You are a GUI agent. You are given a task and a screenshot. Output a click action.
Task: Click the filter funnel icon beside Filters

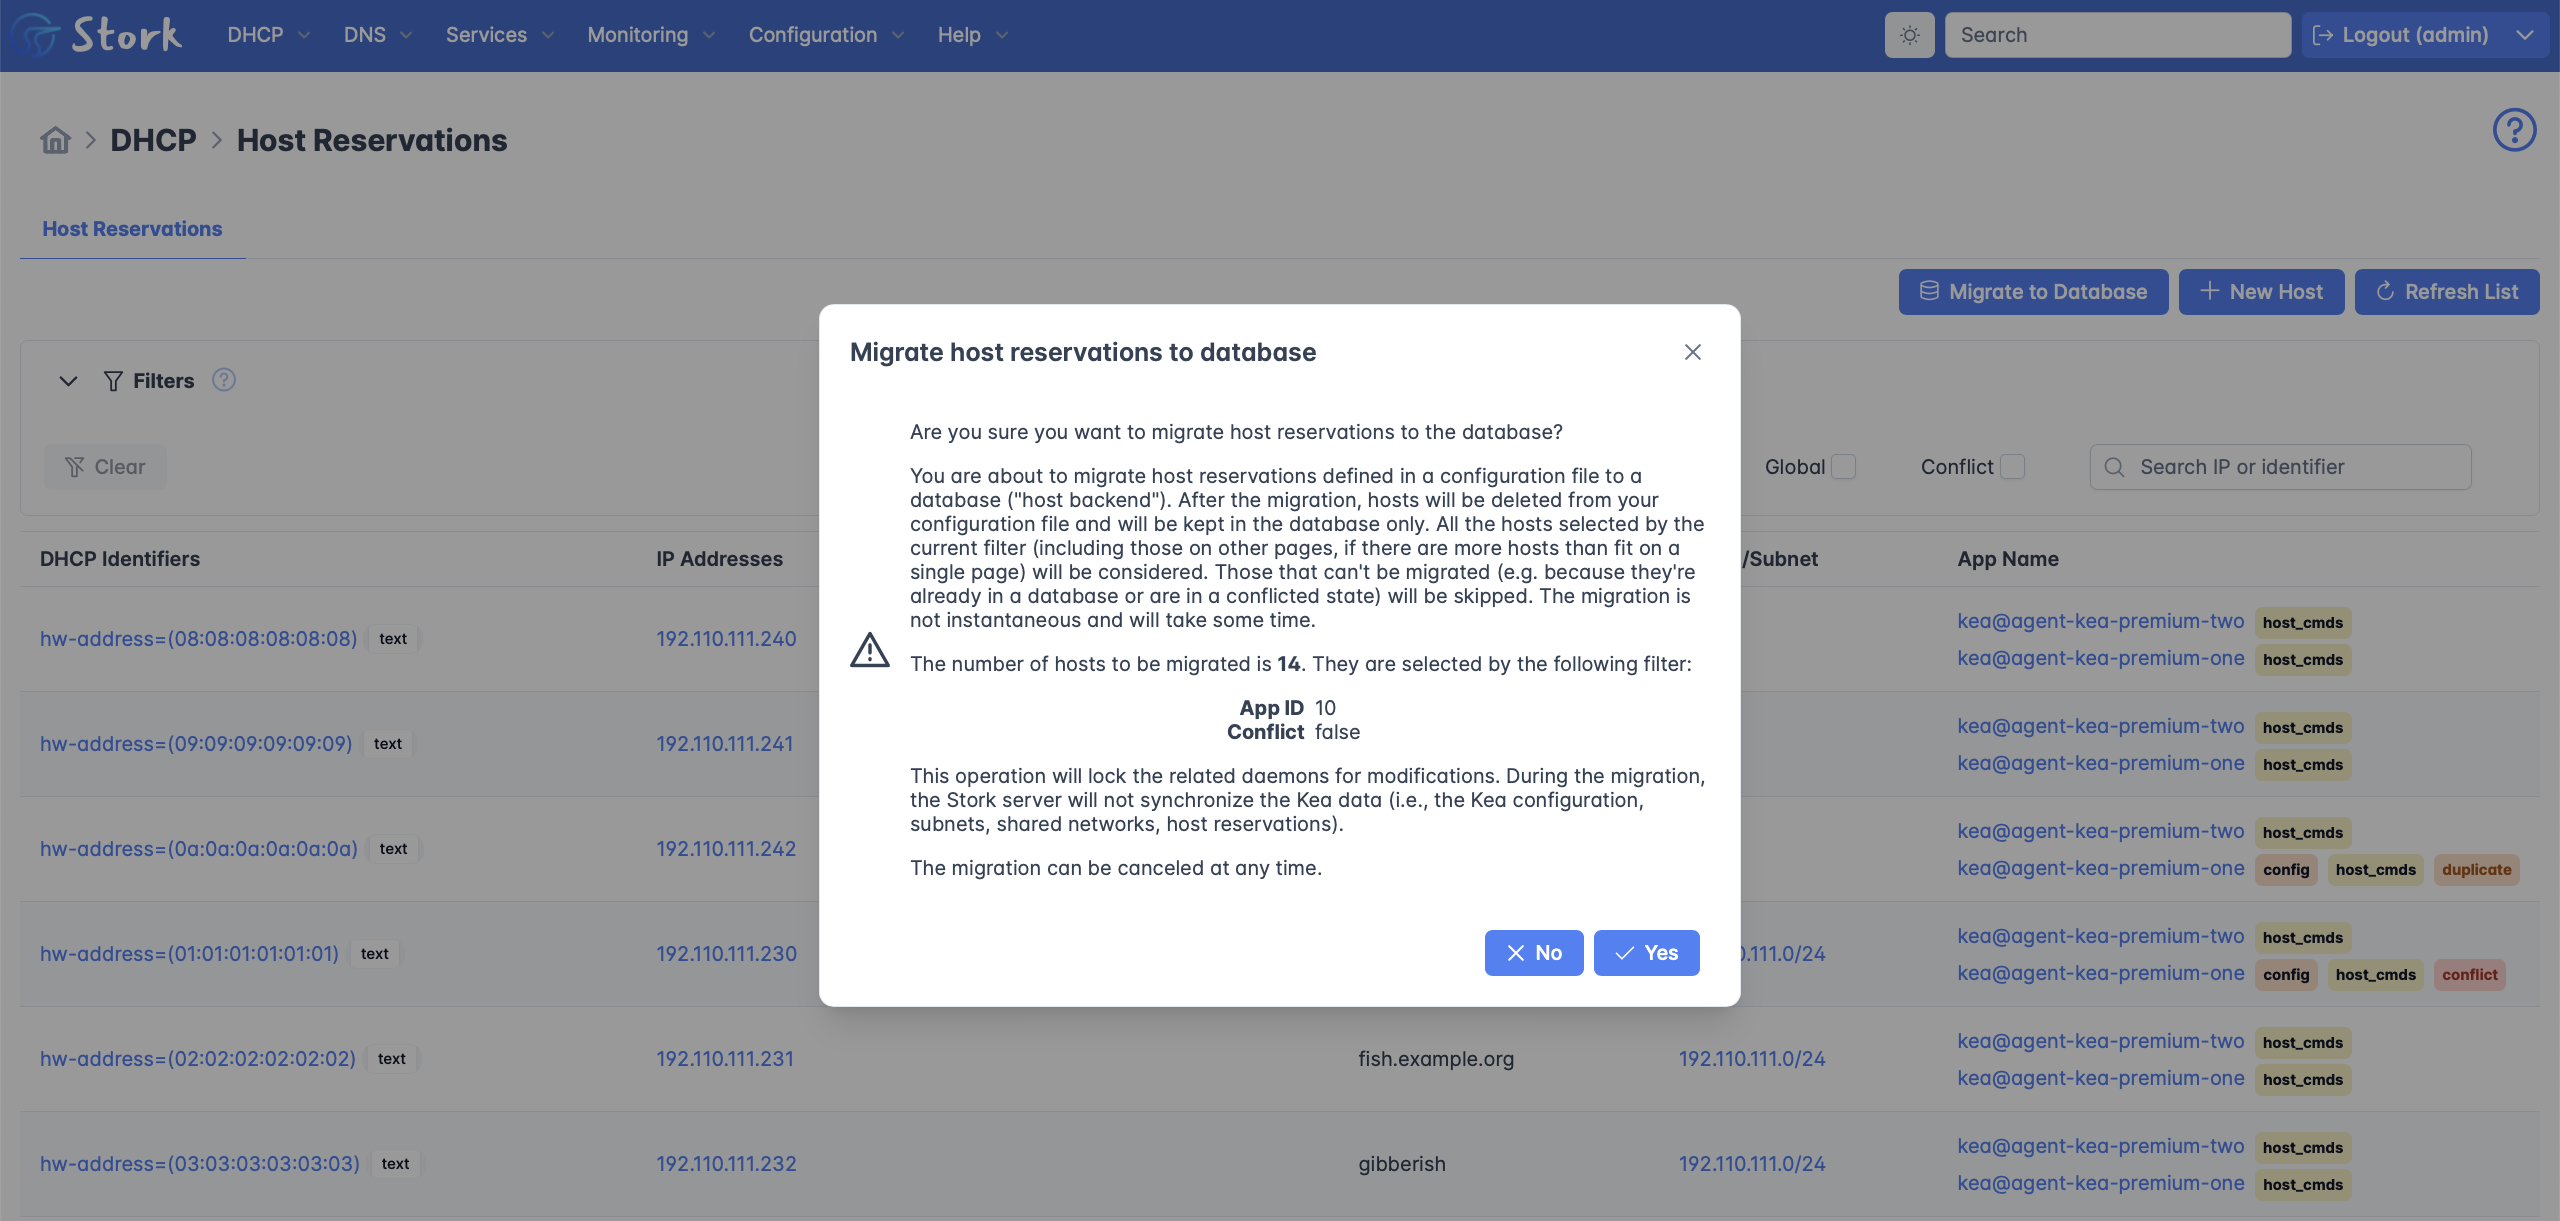[x=113, y=381]
